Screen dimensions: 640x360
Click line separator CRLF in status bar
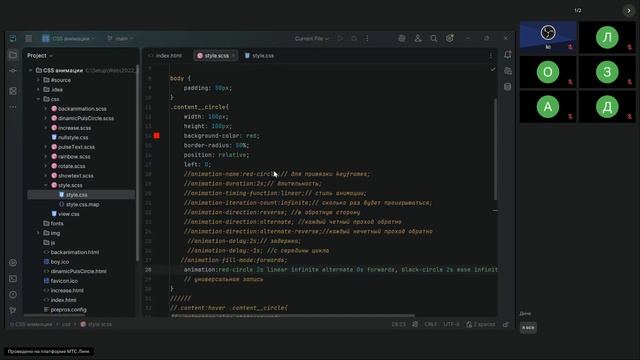pos(431,324)
